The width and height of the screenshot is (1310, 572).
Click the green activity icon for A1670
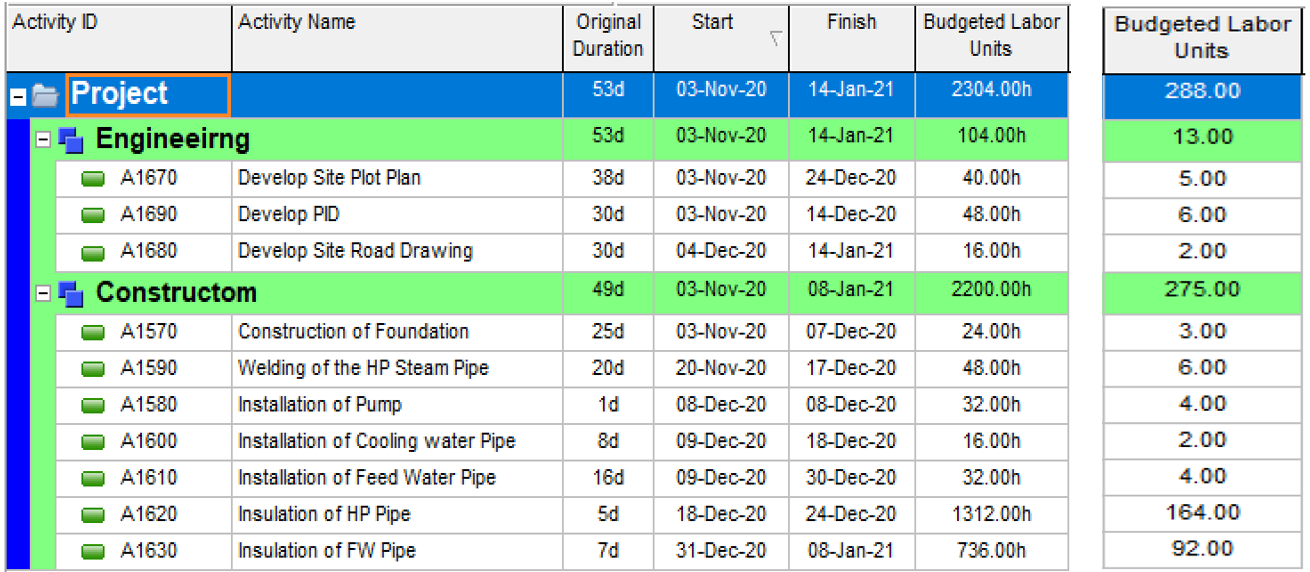93,179
